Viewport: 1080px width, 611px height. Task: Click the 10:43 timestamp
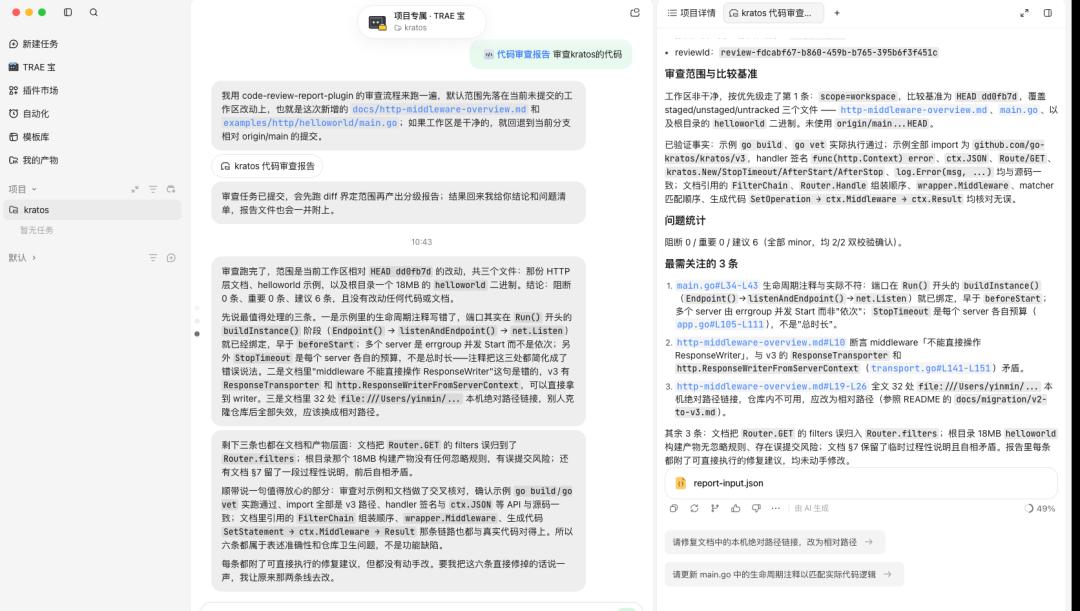[x=422, y=242]
